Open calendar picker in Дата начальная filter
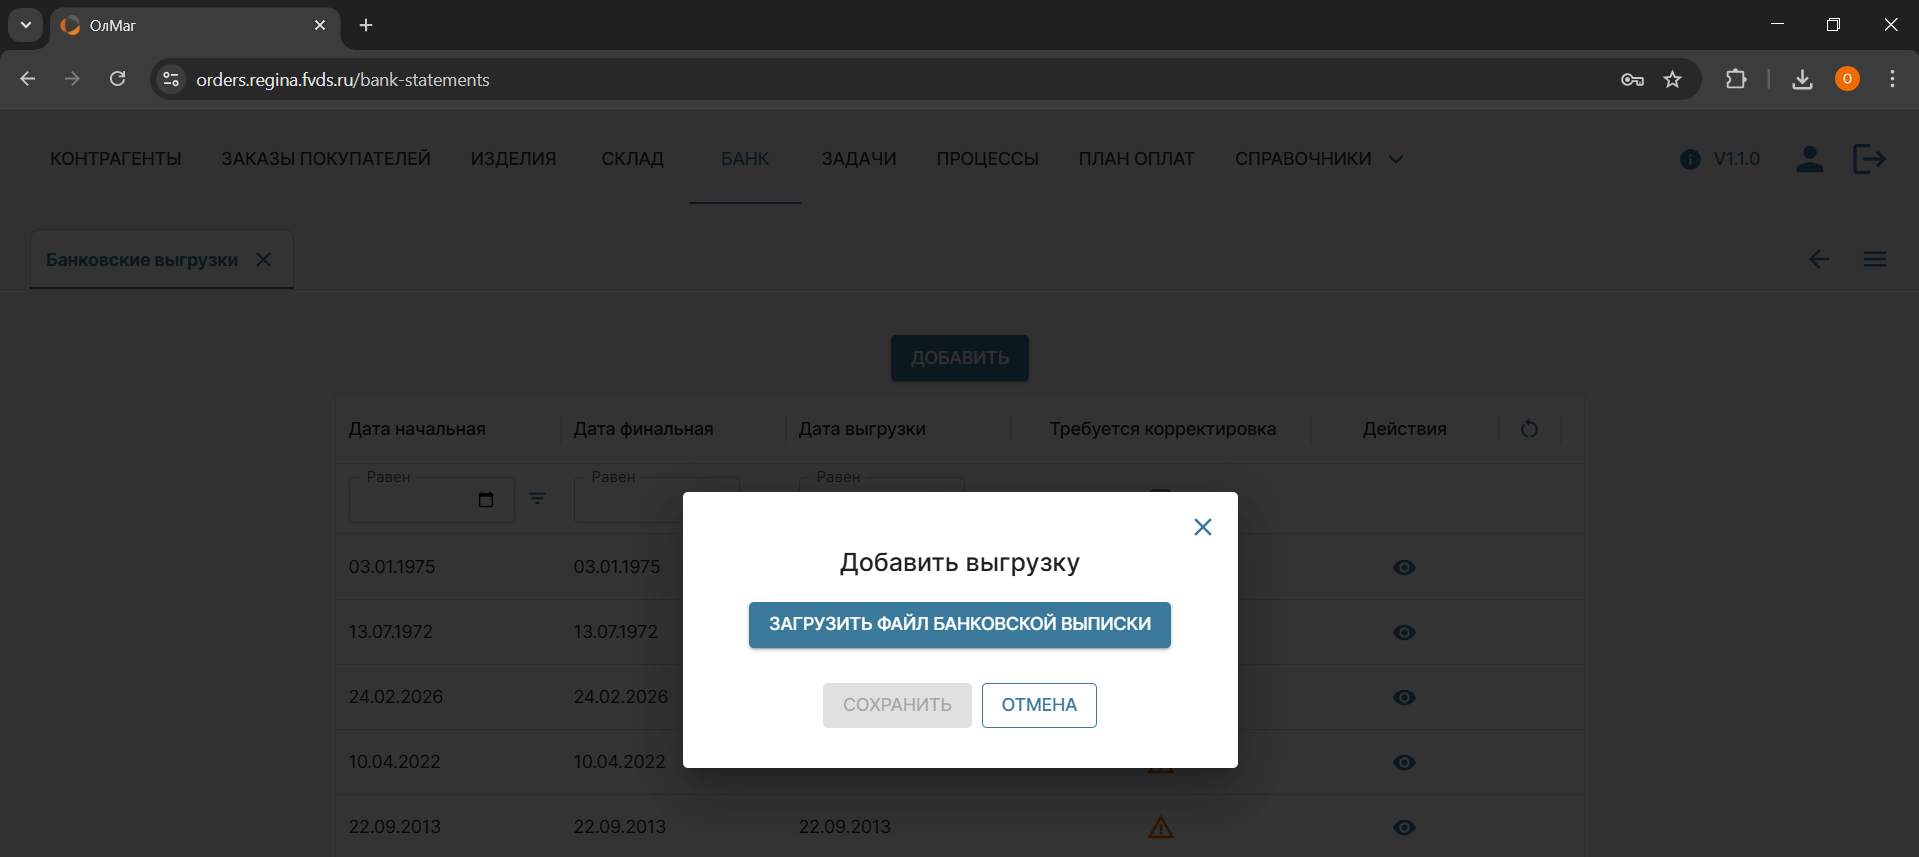 click(486, 500)
